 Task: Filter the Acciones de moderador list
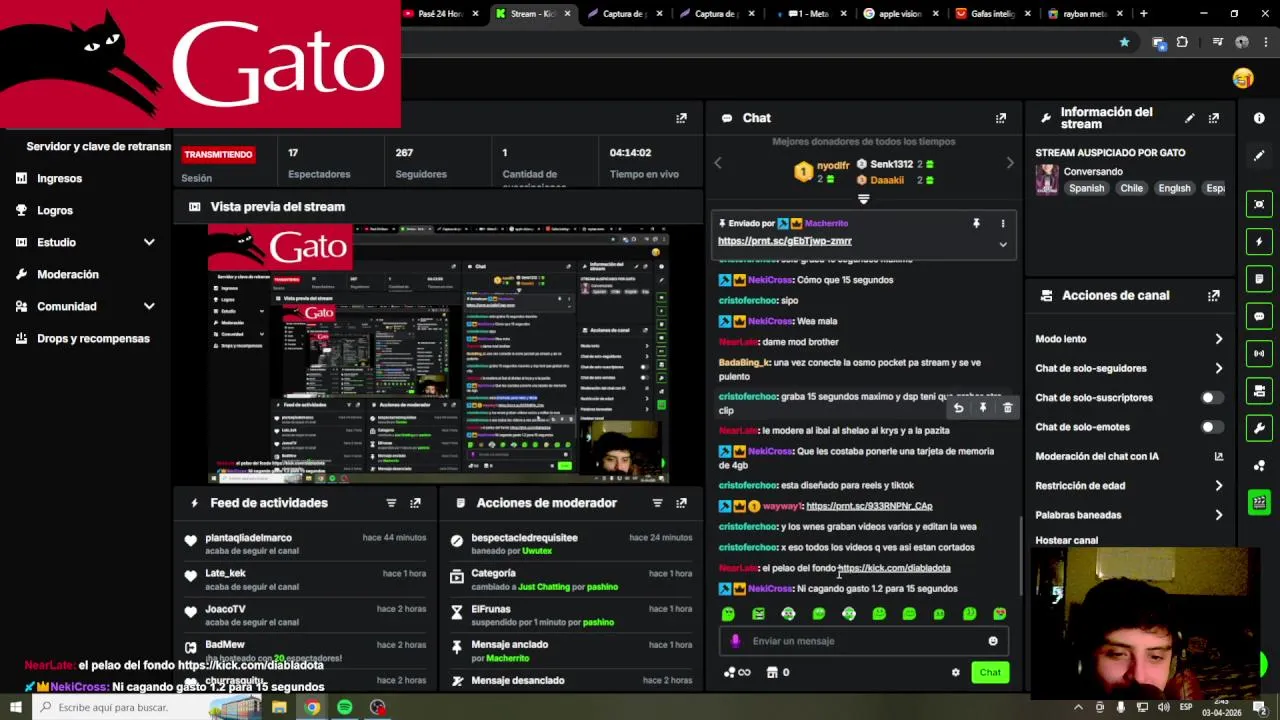tap(657, 503)
